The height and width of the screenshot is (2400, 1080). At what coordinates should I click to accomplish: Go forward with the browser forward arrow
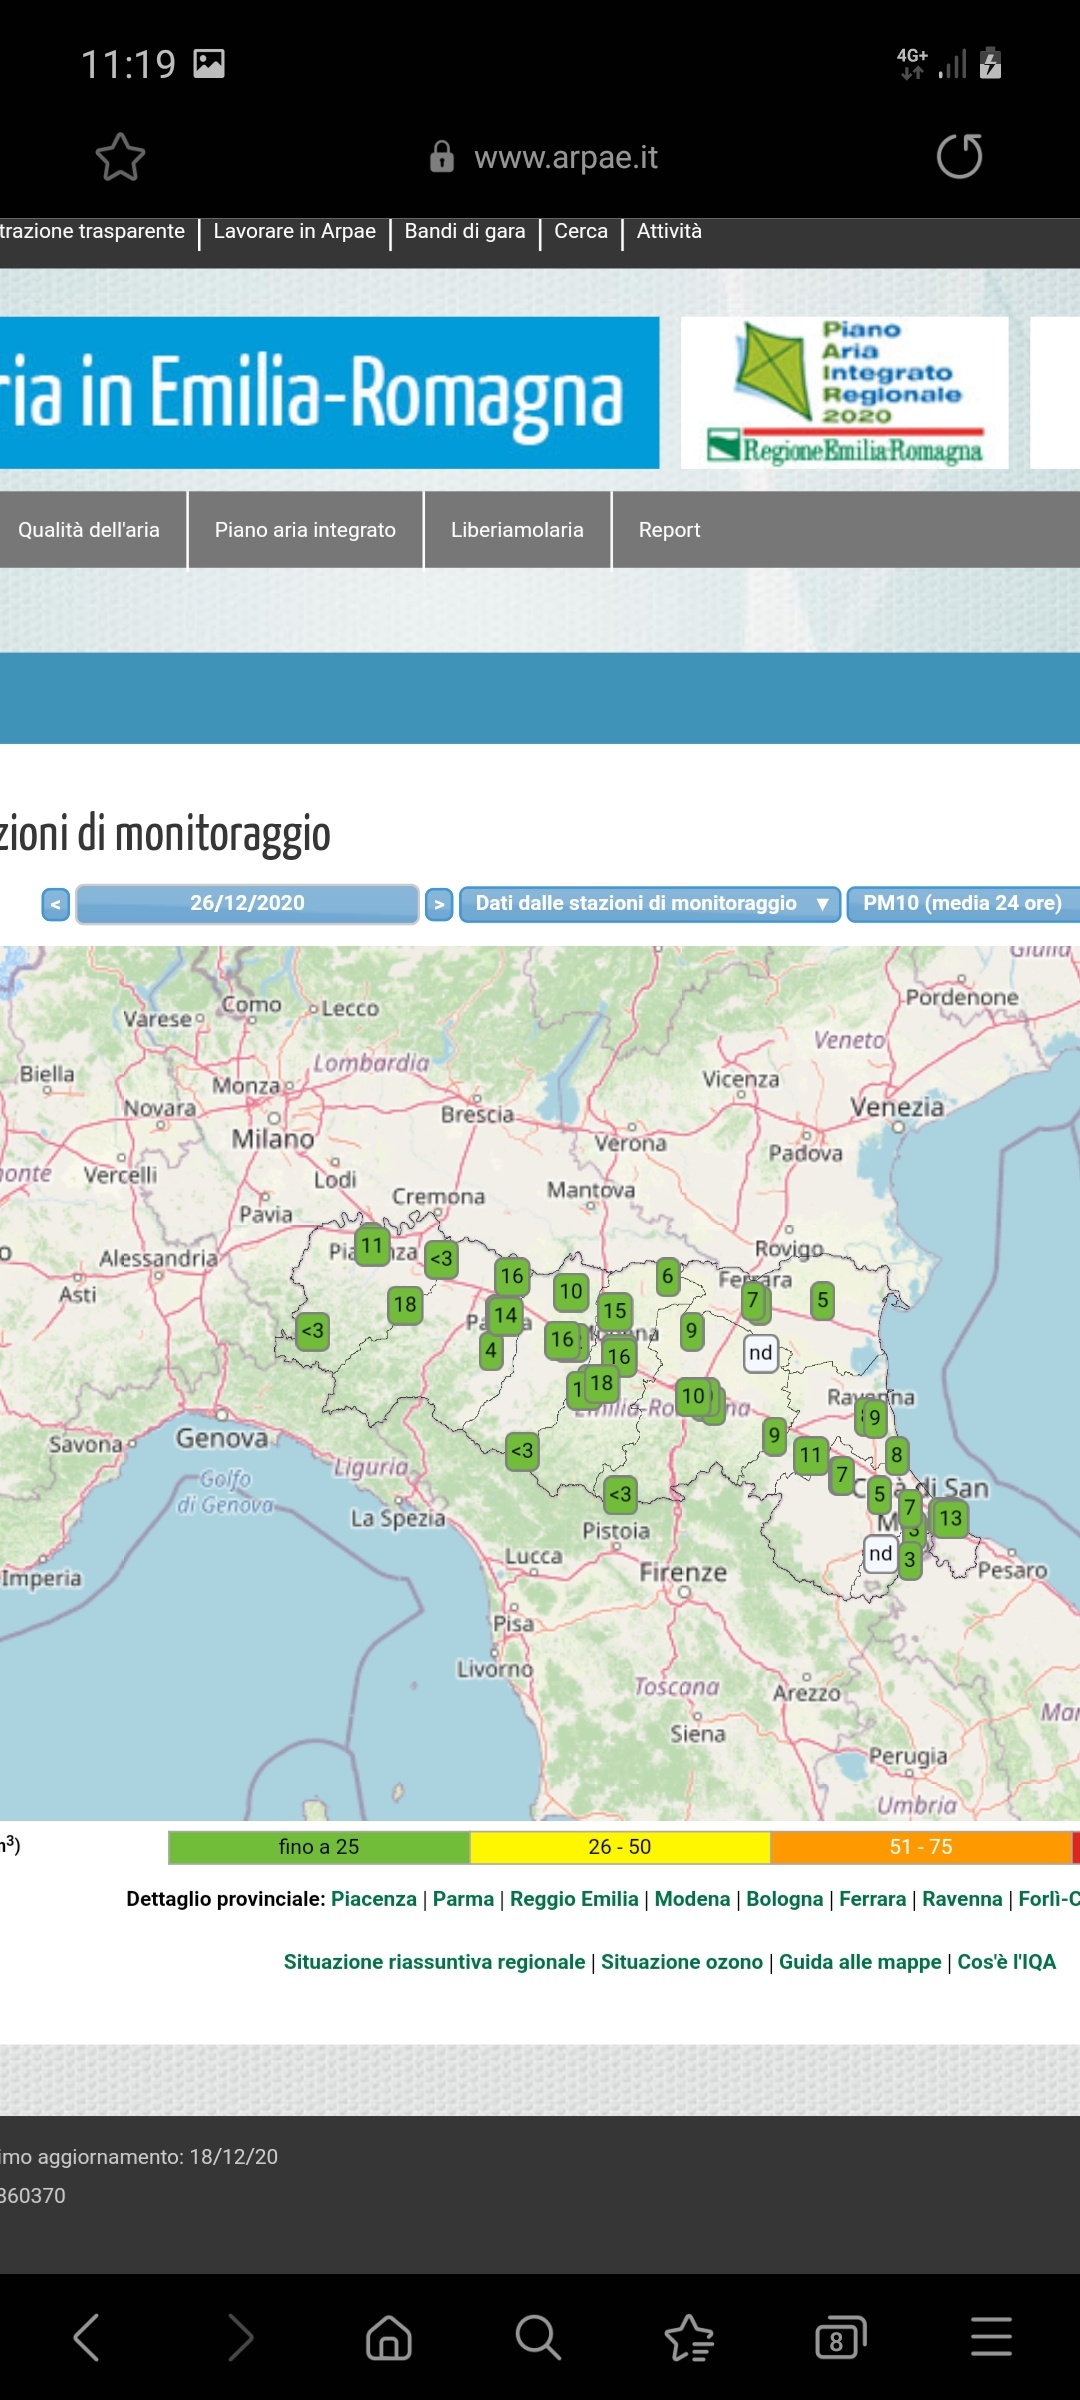pyautogui.click(x=240, y=2337)
